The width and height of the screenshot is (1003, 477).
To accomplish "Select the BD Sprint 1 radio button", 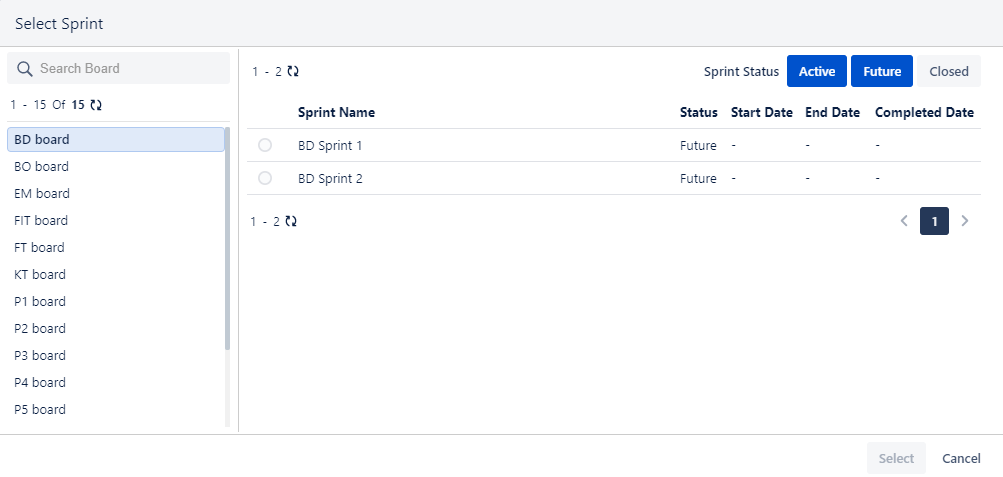I will (x=265, y=146).
